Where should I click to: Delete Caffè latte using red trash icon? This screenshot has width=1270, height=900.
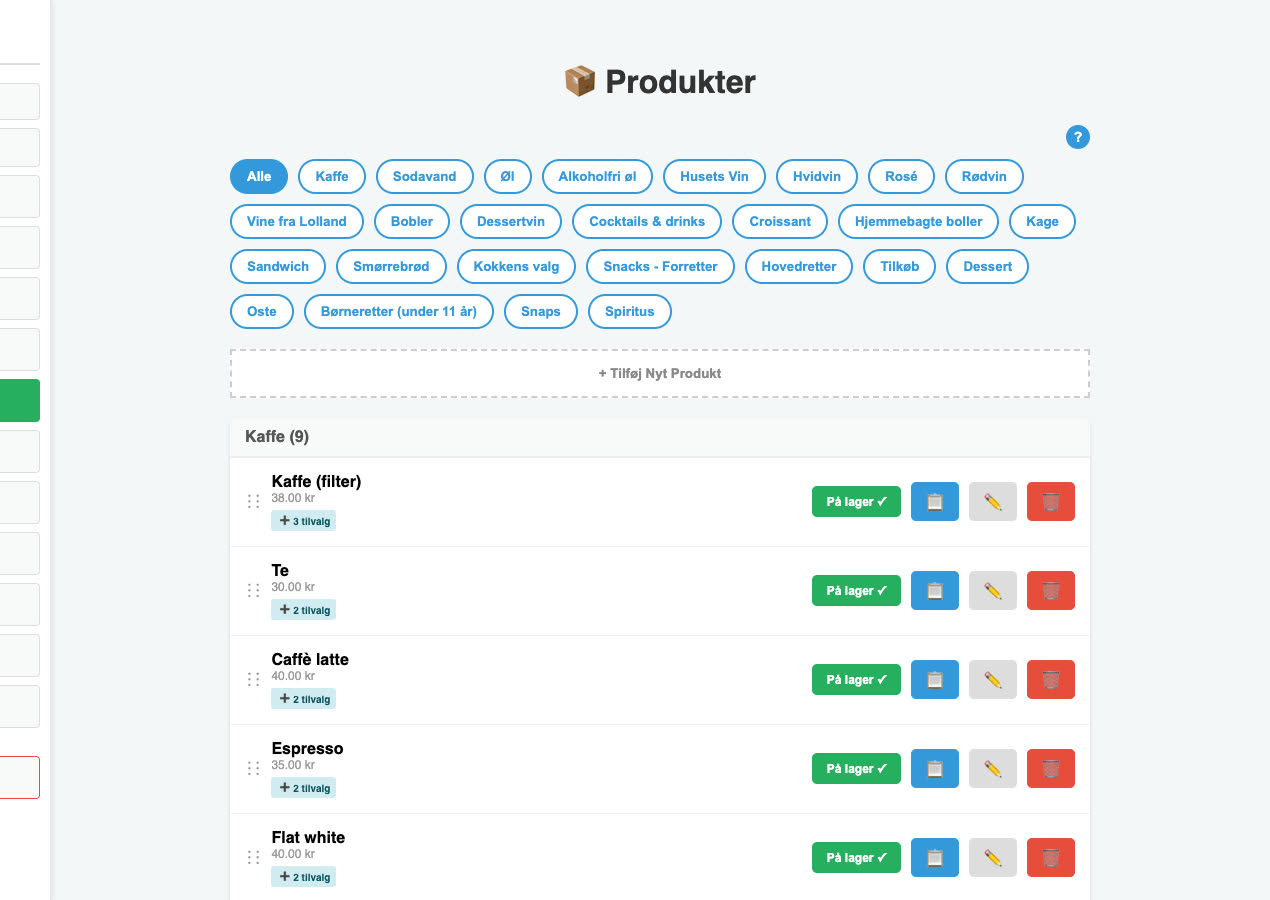point(1051,680)
